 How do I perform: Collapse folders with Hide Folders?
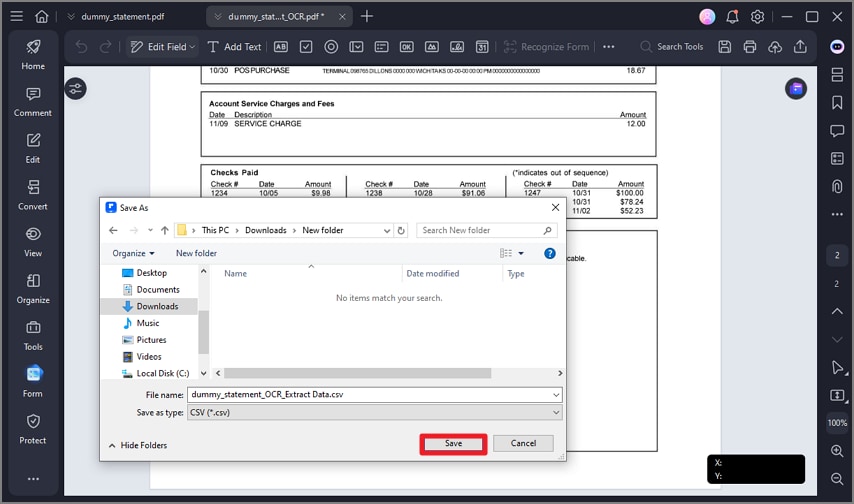pyautogui.click(x=138, y=445)
